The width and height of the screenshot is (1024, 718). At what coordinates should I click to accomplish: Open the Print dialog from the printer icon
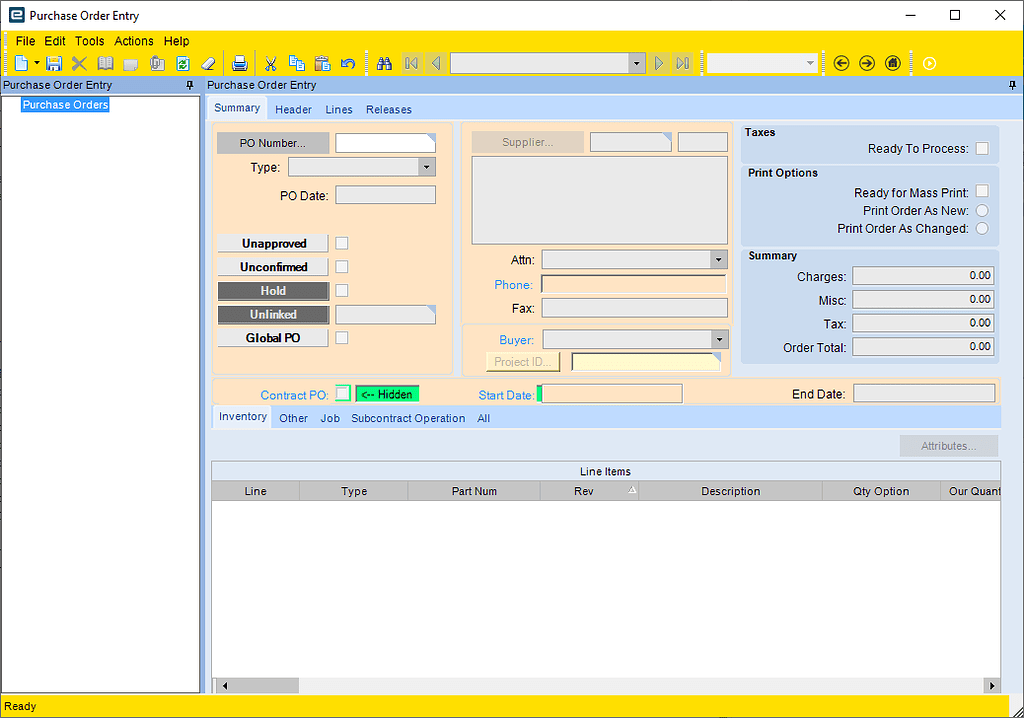click(239, 62)
